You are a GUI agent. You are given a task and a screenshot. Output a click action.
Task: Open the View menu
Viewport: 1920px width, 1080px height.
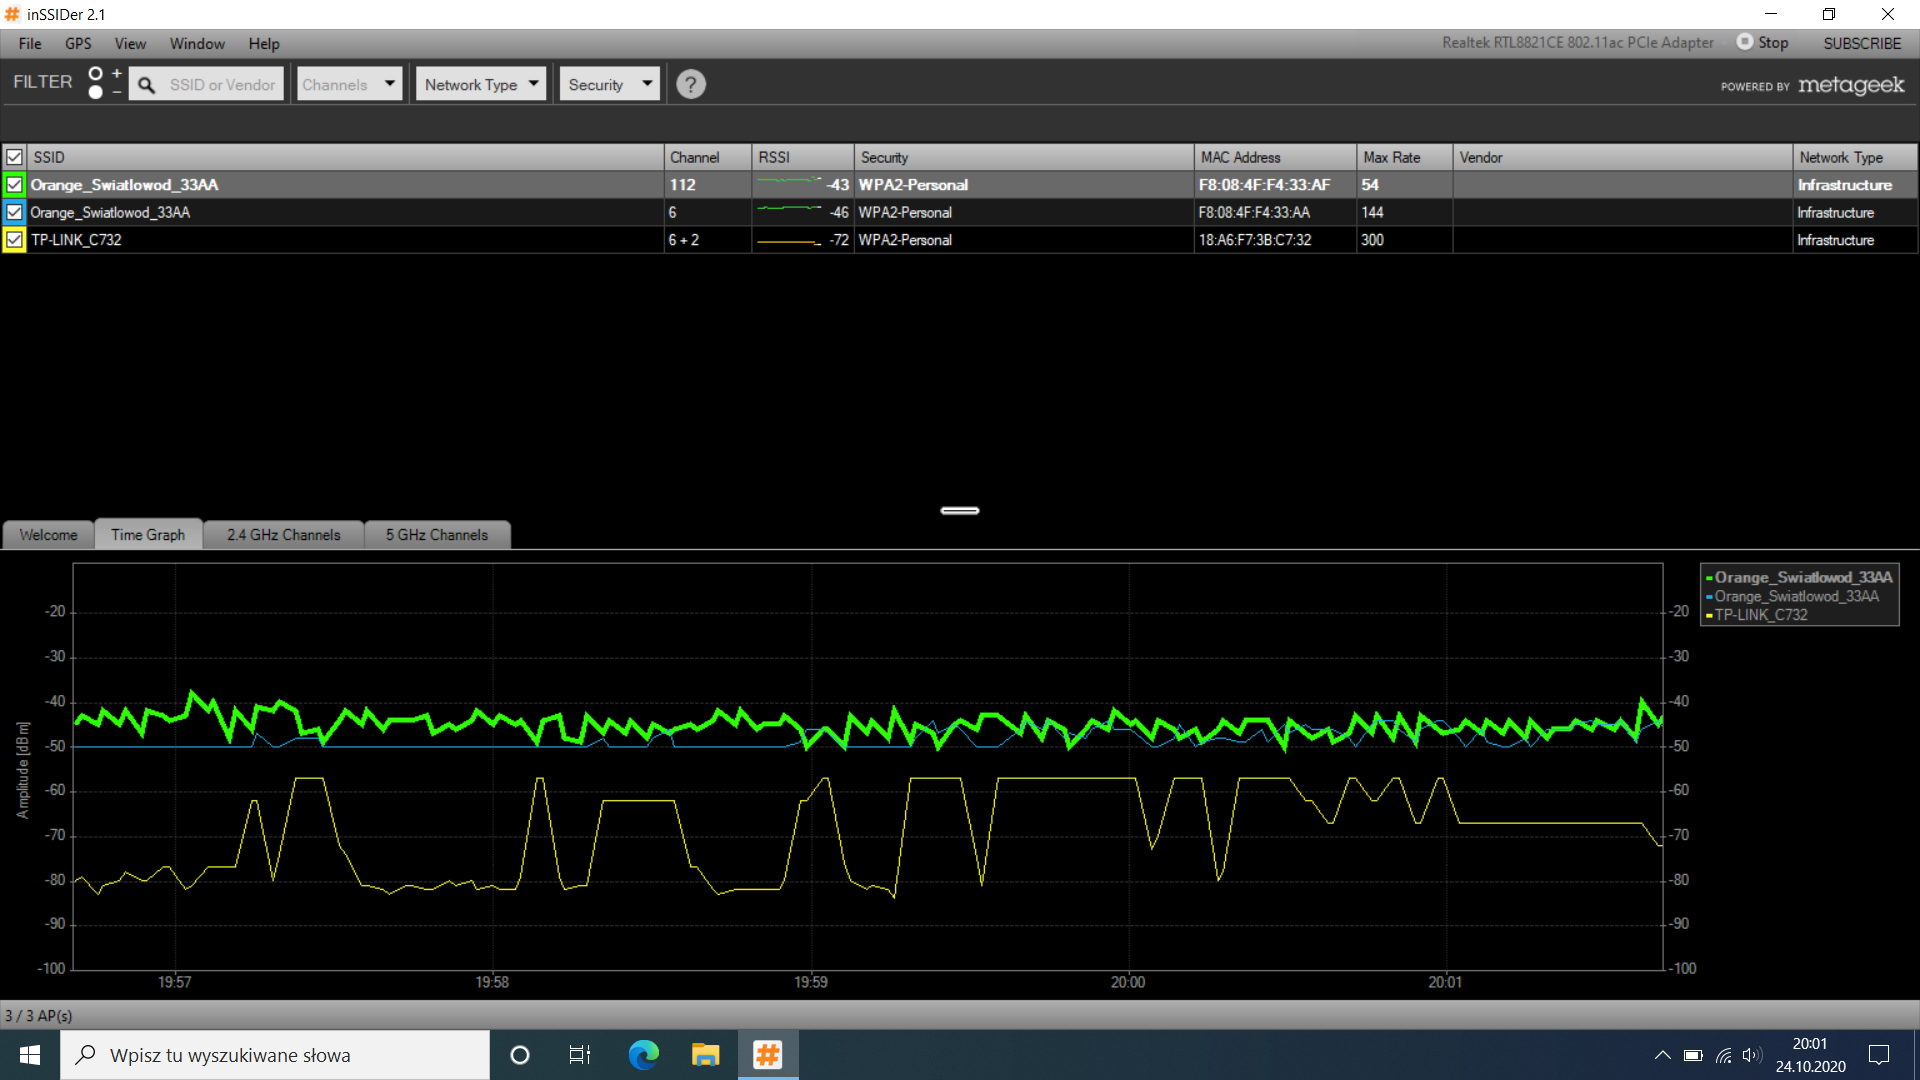pyautogui.click(x=130, y=43)
